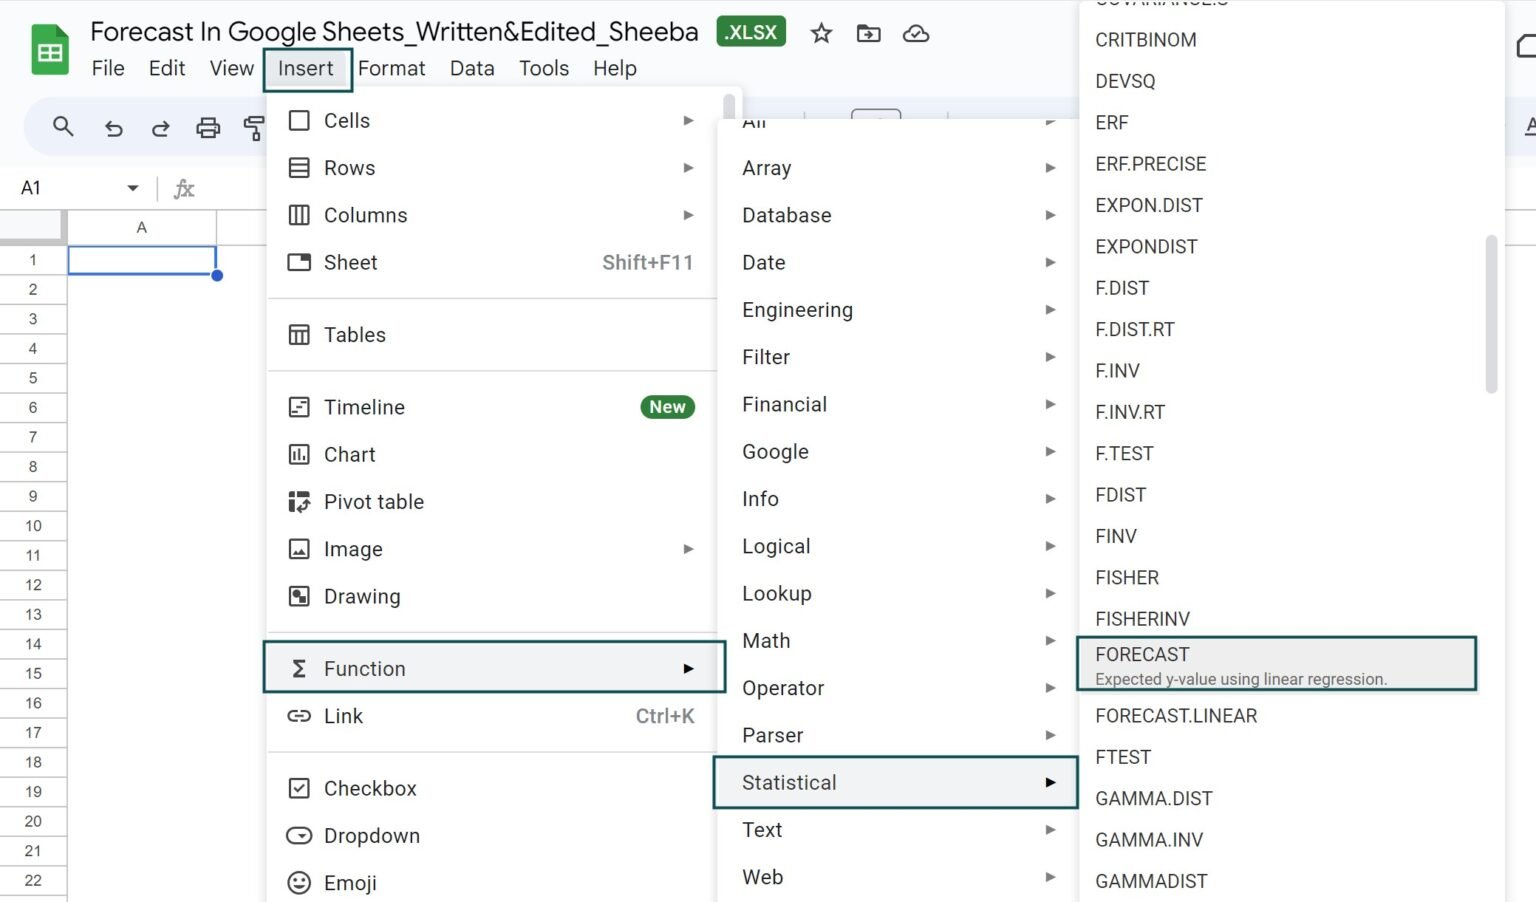Click the Google Sheets logo
This screenshot has height=902, width=1536.
click(49, 50)
